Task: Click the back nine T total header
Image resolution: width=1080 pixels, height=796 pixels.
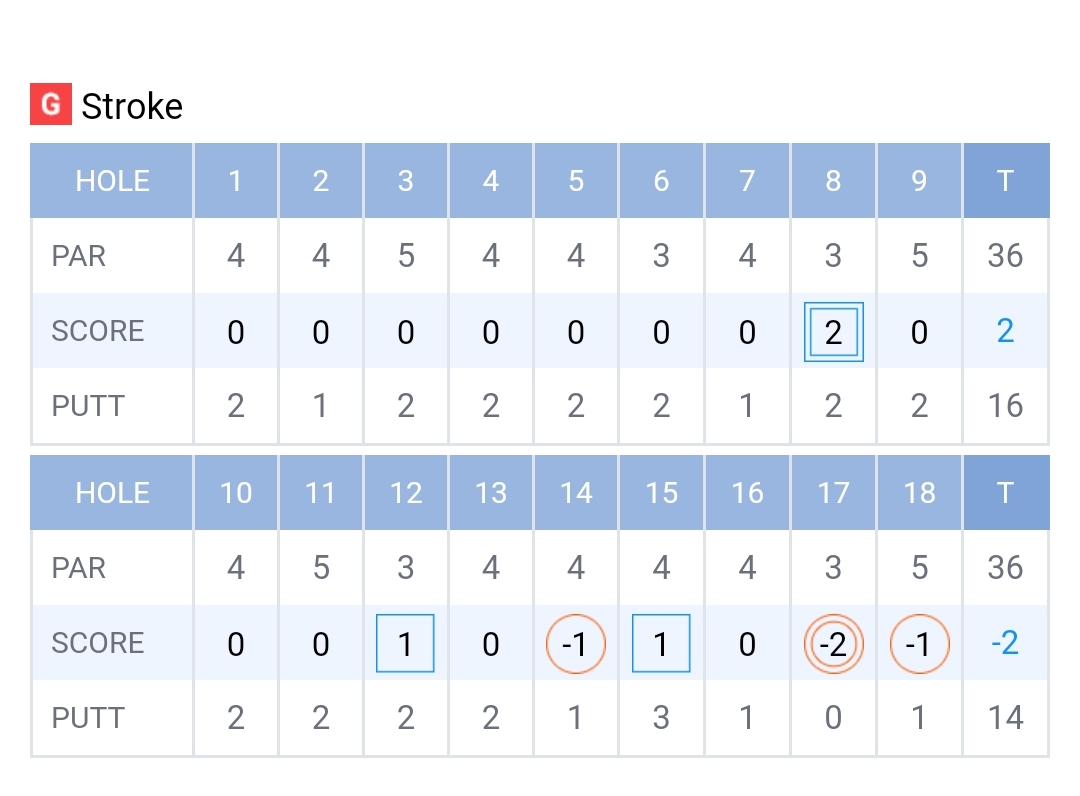Action: tap(1005, 493)
